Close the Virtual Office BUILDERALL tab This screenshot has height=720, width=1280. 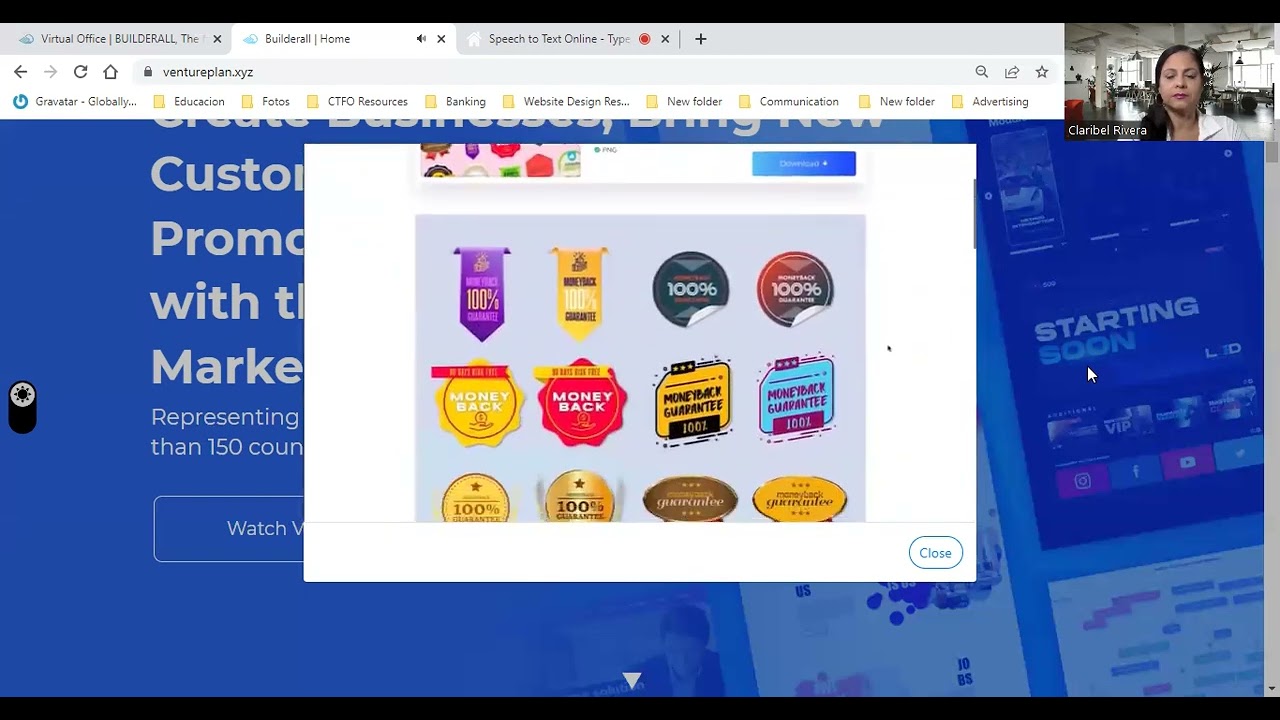point(217,39)
